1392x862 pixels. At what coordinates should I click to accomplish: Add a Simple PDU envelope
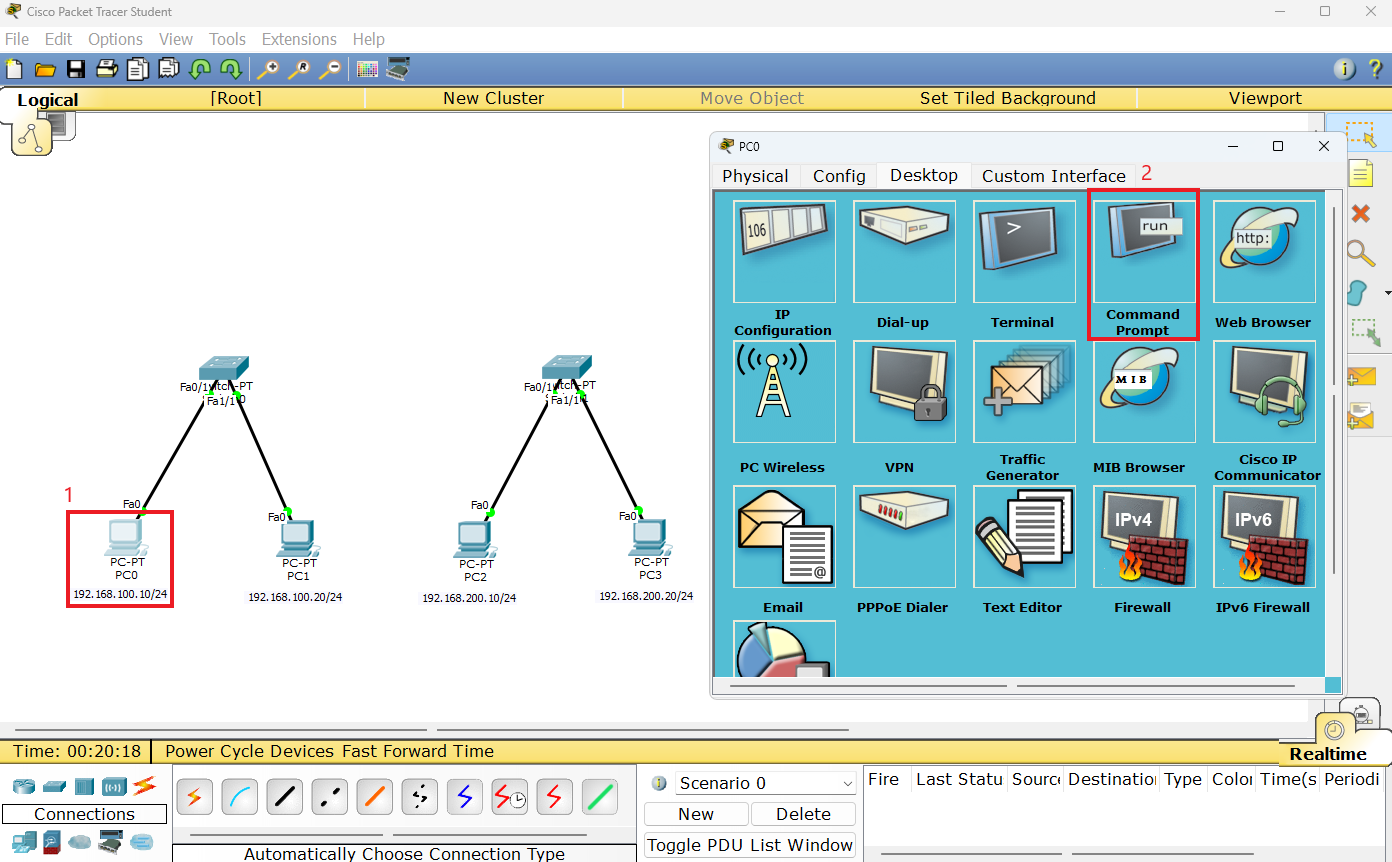tap(1361, 377)
